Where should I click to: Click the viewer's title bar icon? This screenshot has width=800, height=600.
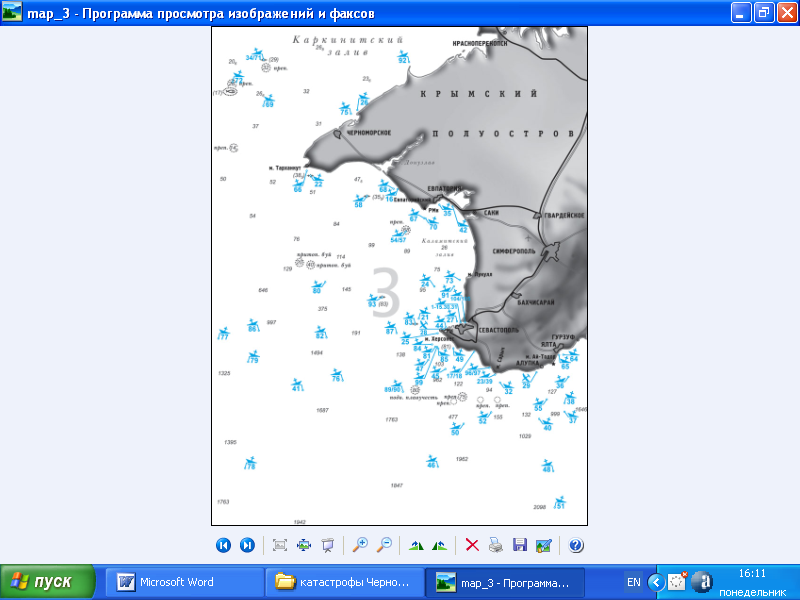tap(11, 13)
